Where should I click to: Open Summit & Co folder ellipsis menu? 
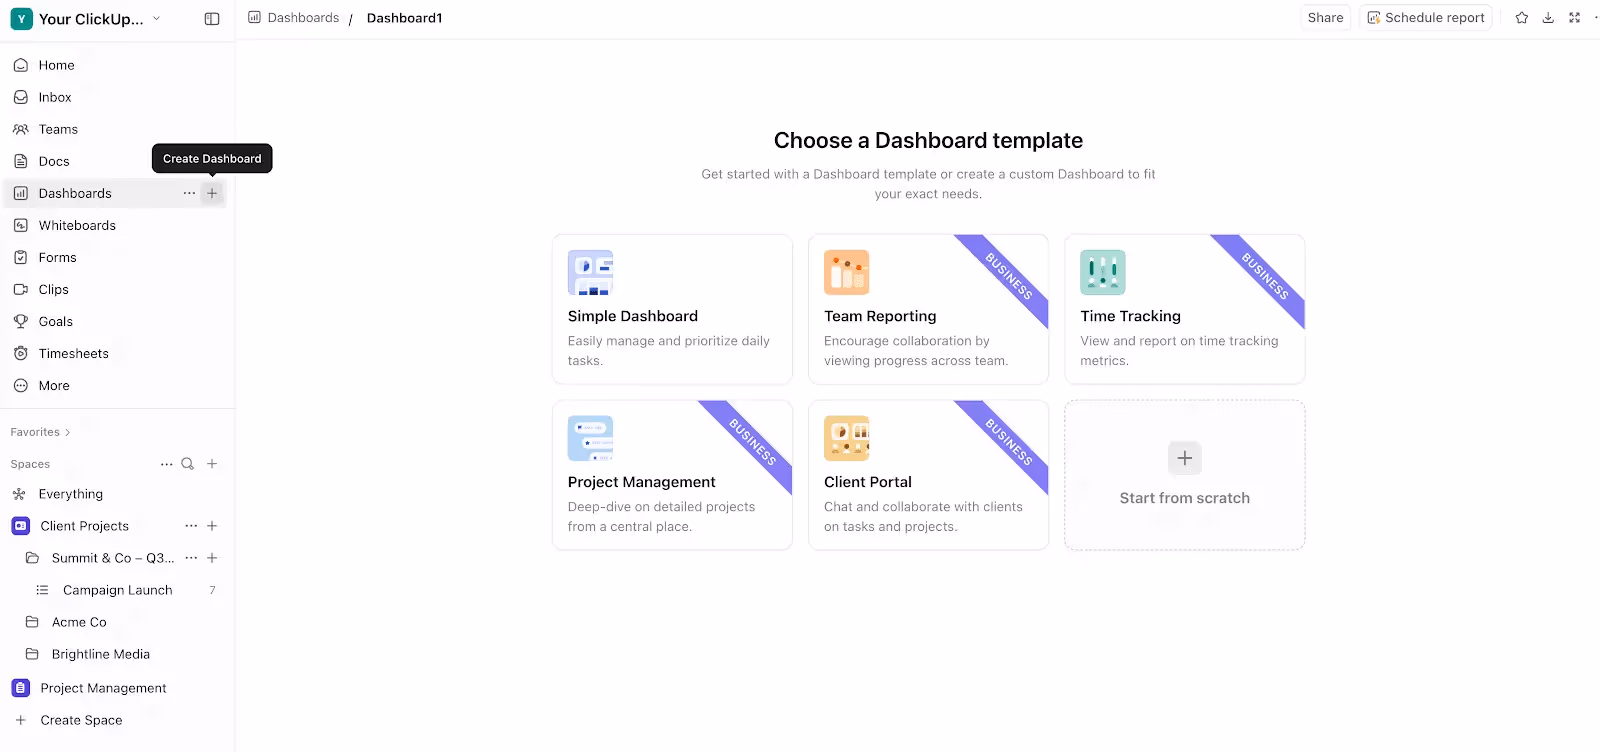pos(191,558)
